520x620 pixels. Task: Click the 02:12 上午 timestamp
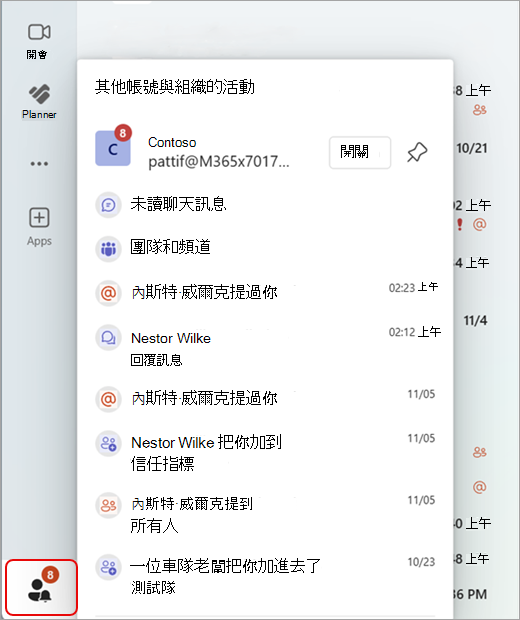tap(414, 332)
